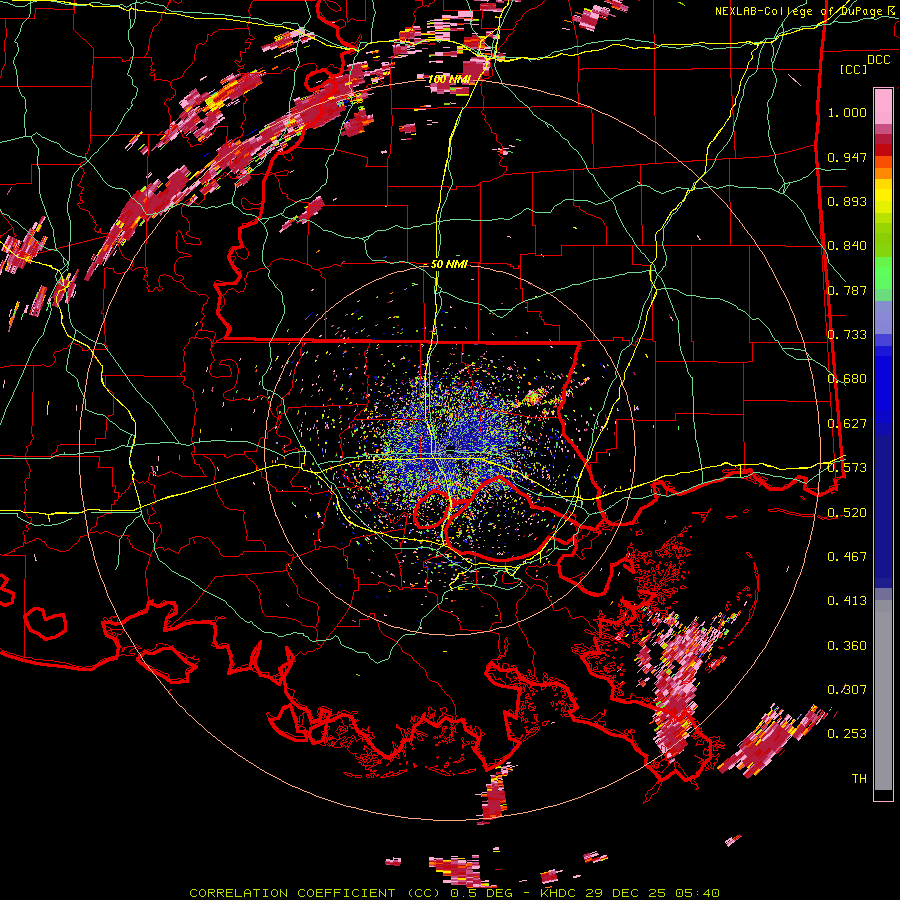Click the 50 NMI range ring label

tap(449, 265)
